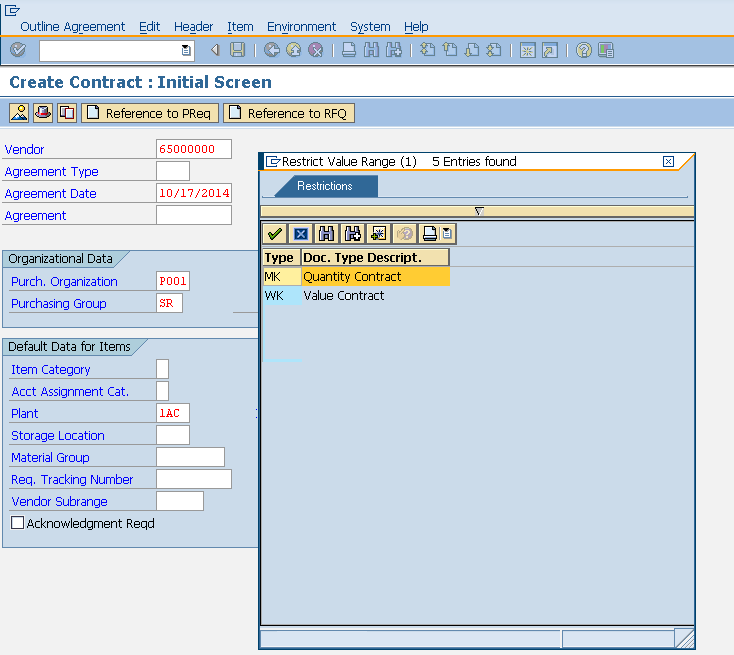Click the Purch. Organization field
This screenshot has height=655, width=734.
173,281
